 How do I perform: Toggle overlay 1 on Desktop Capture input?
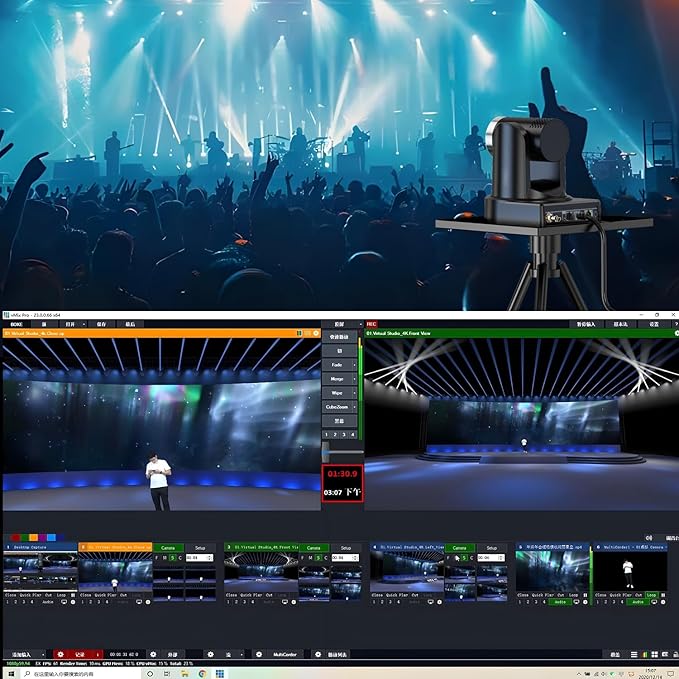[x=8, y=602]
